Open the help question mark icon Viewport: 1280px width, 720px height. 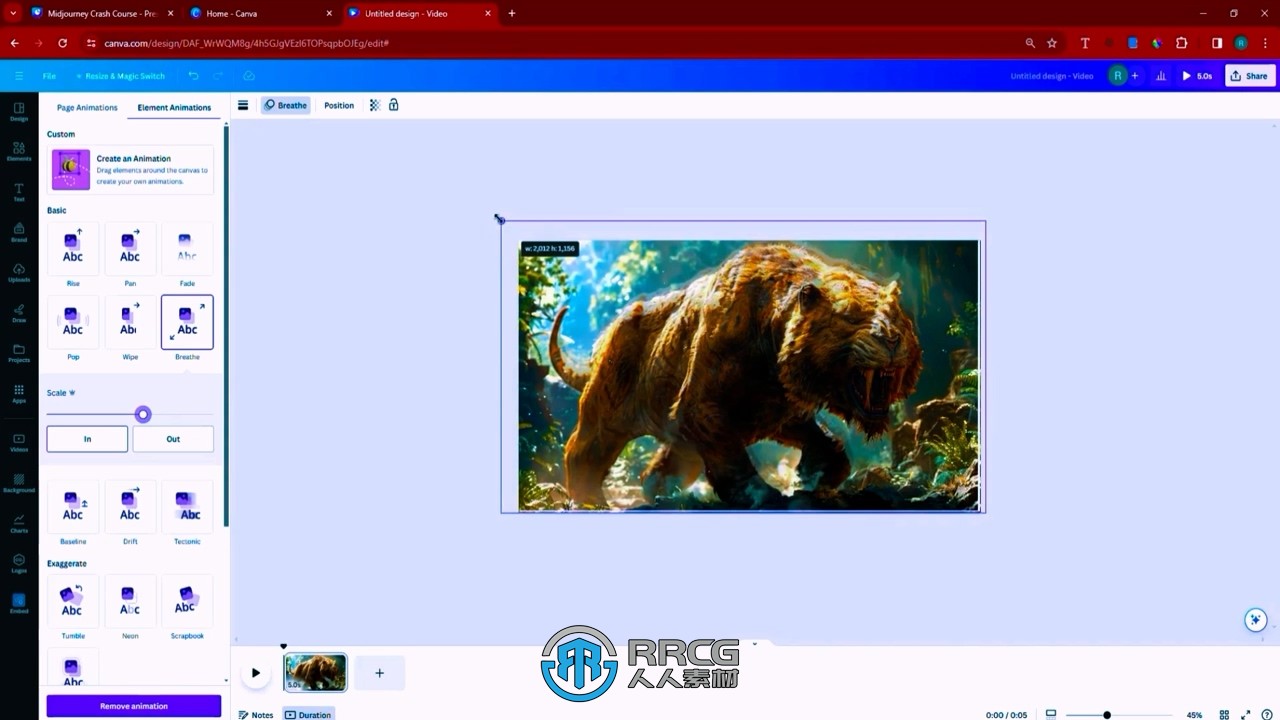[x=1266, y=715]
